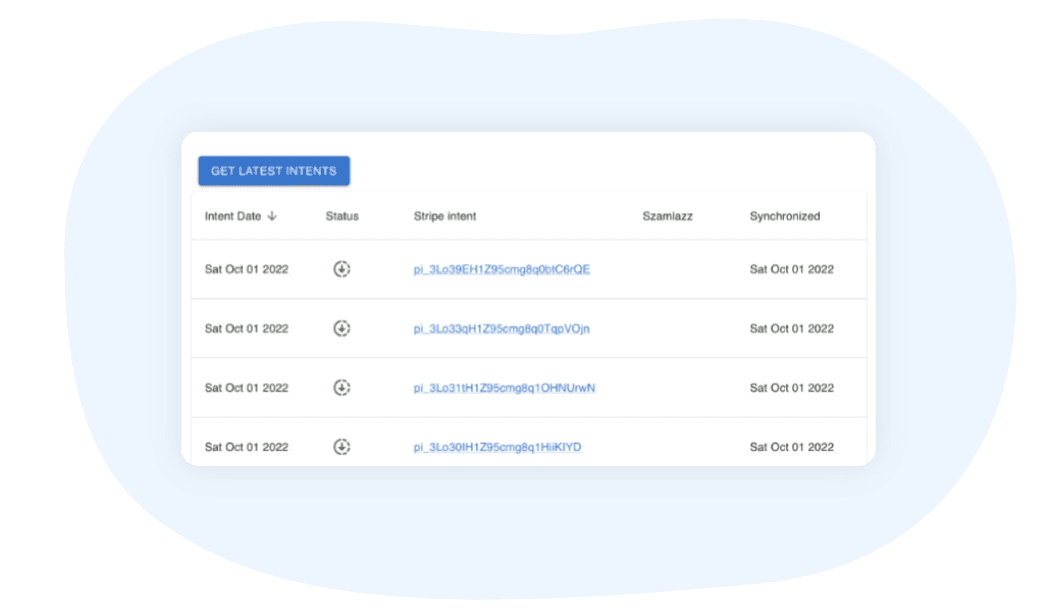Select Synchronized date in pi_3Lo33qH1Z95cmg8q0TqpVOjn row
1052x610 pixels.
pyautogui.click(x=792, y=328)
